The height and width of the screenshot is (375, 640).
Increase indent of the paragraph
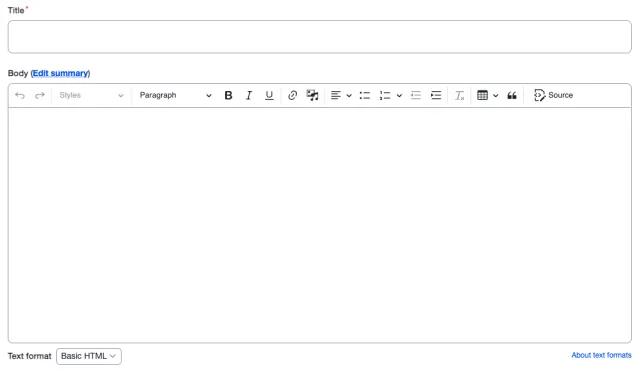[436, 95]
